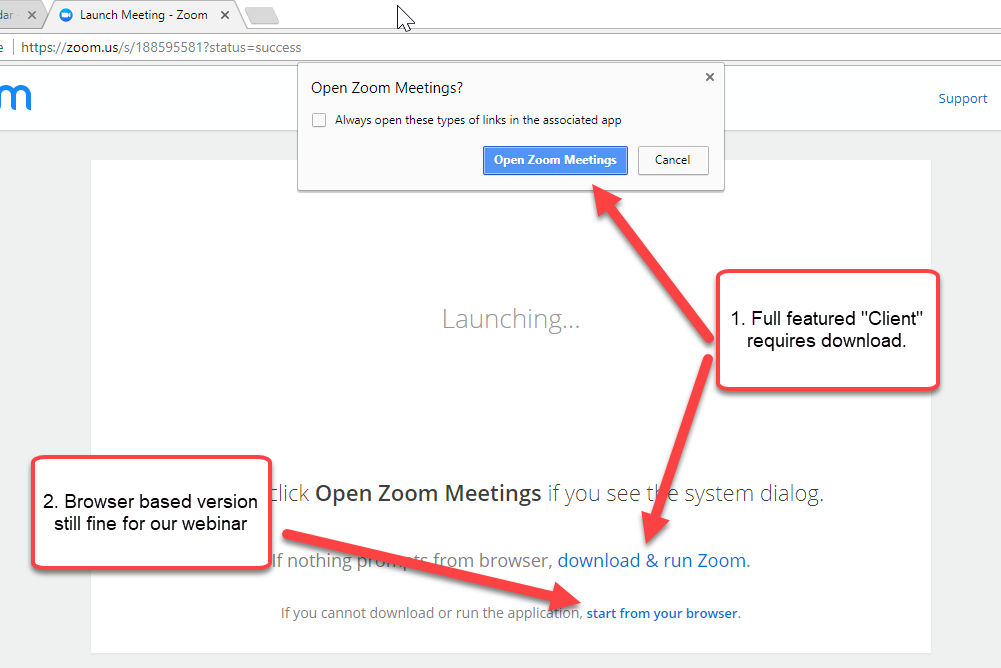Click the Zoom favicon on the tab
The width and height of the screenshot is (1001, 668).
(66, 15)
